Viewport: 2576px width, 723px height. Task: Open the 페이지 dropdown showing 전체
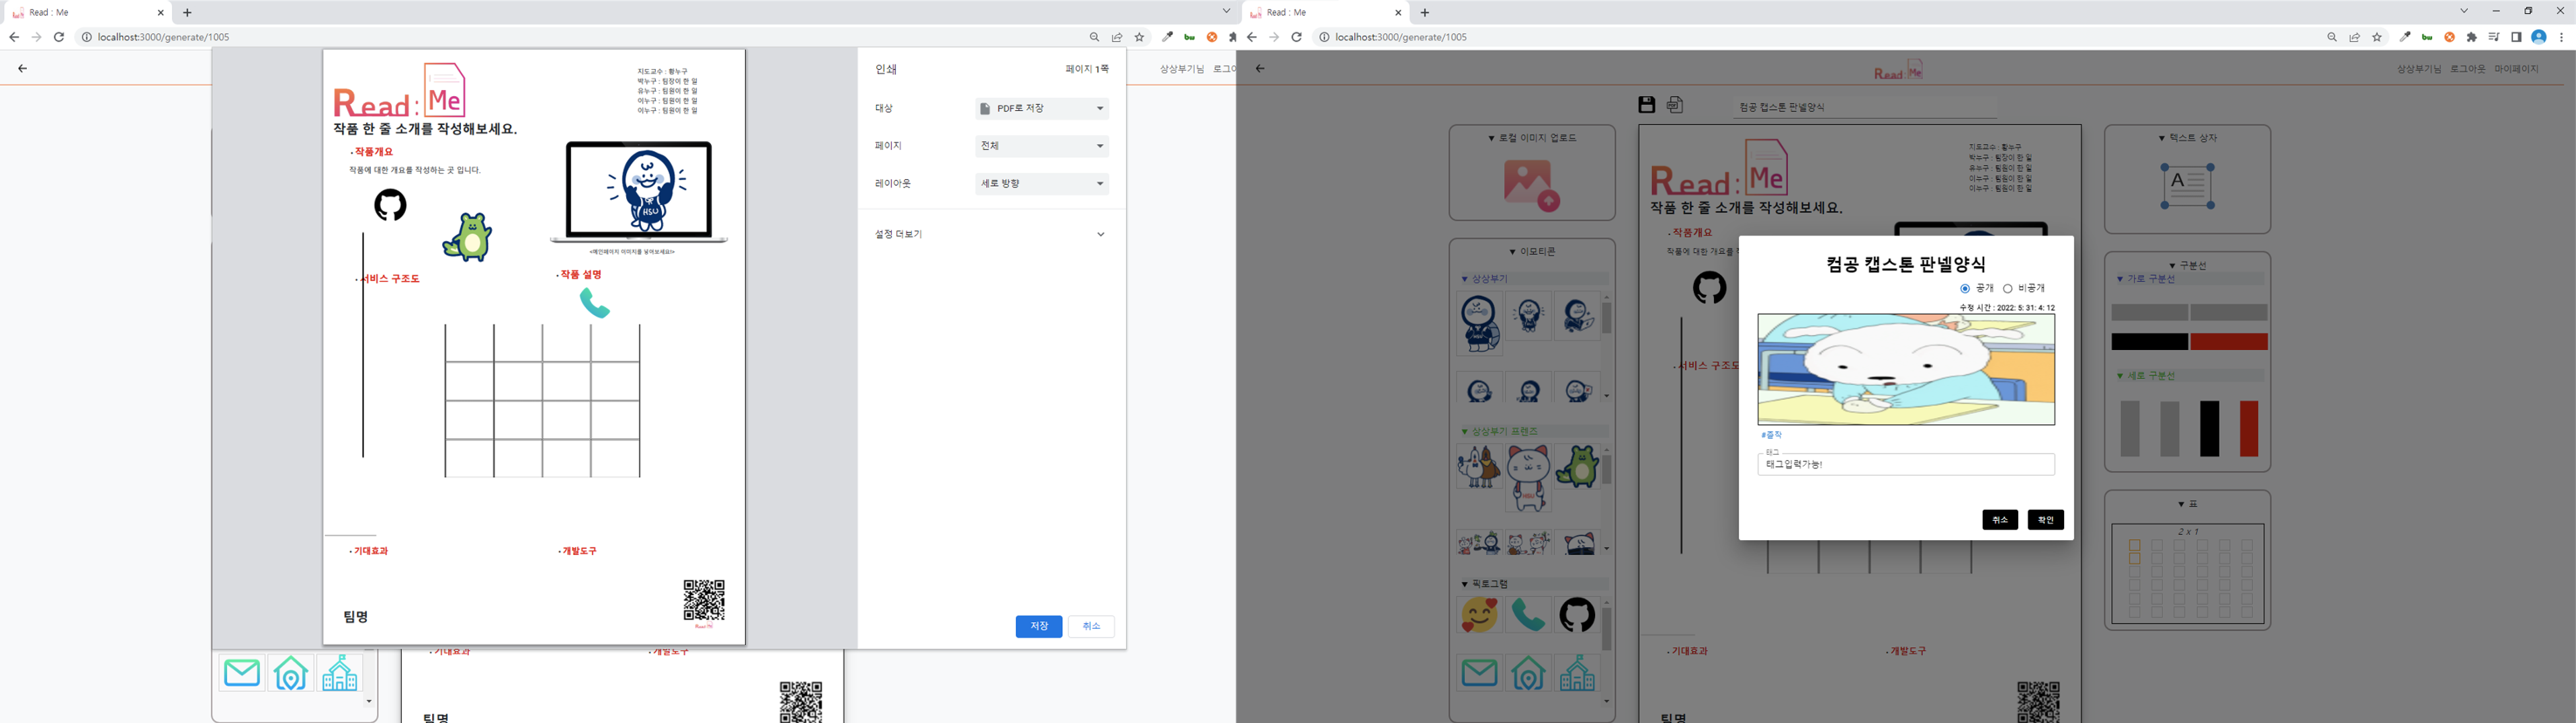click(x=1042, y=146)
